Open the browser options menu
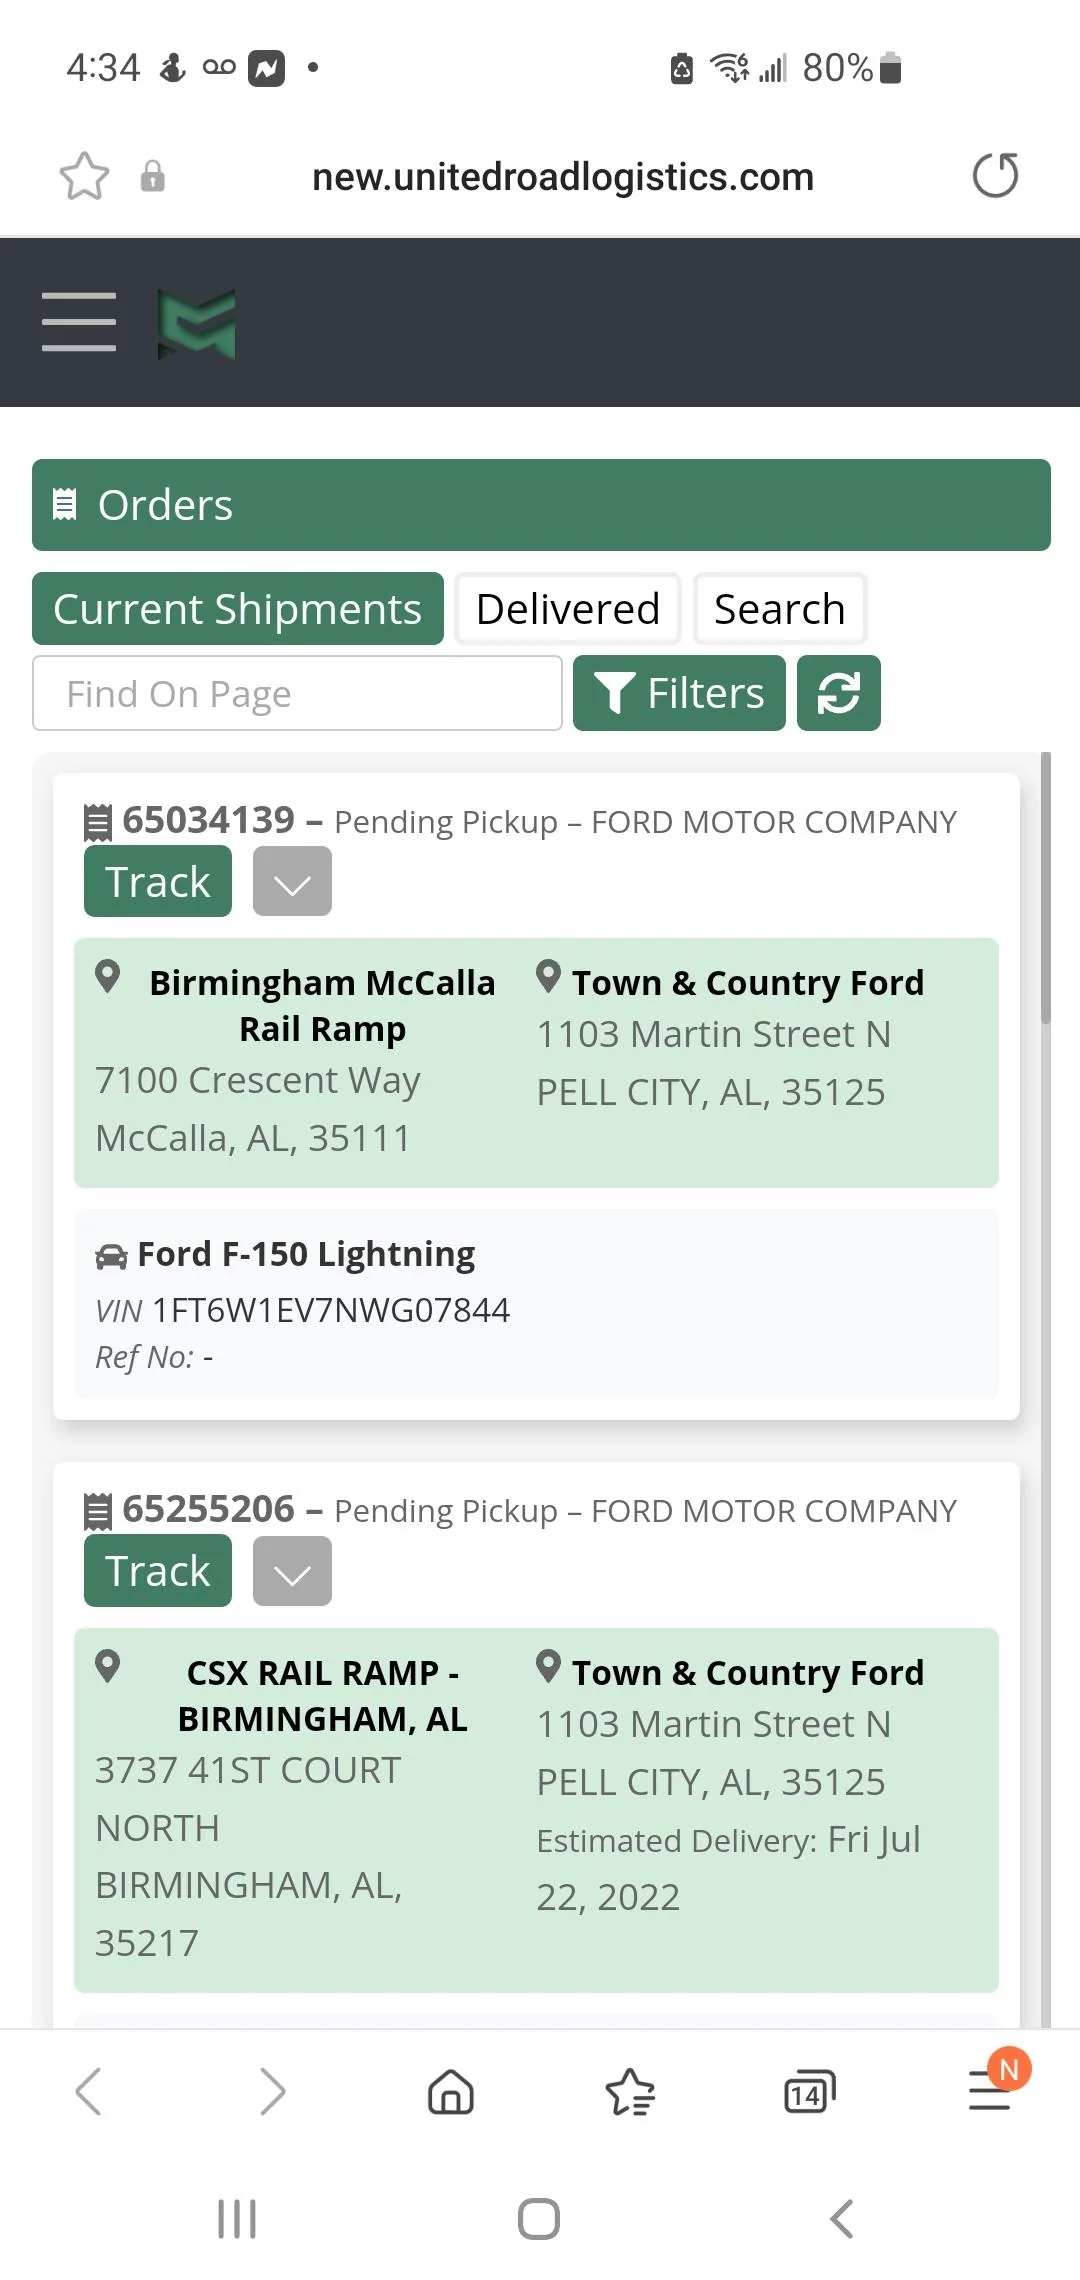Viewport: 1080px width, 2280px height. pyautogui.click(x=990, y=2091)
